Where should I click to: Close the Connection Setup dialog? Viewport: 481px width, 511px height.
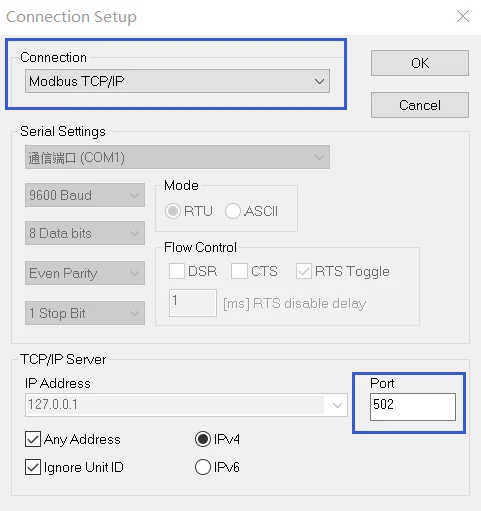[463, 16]
